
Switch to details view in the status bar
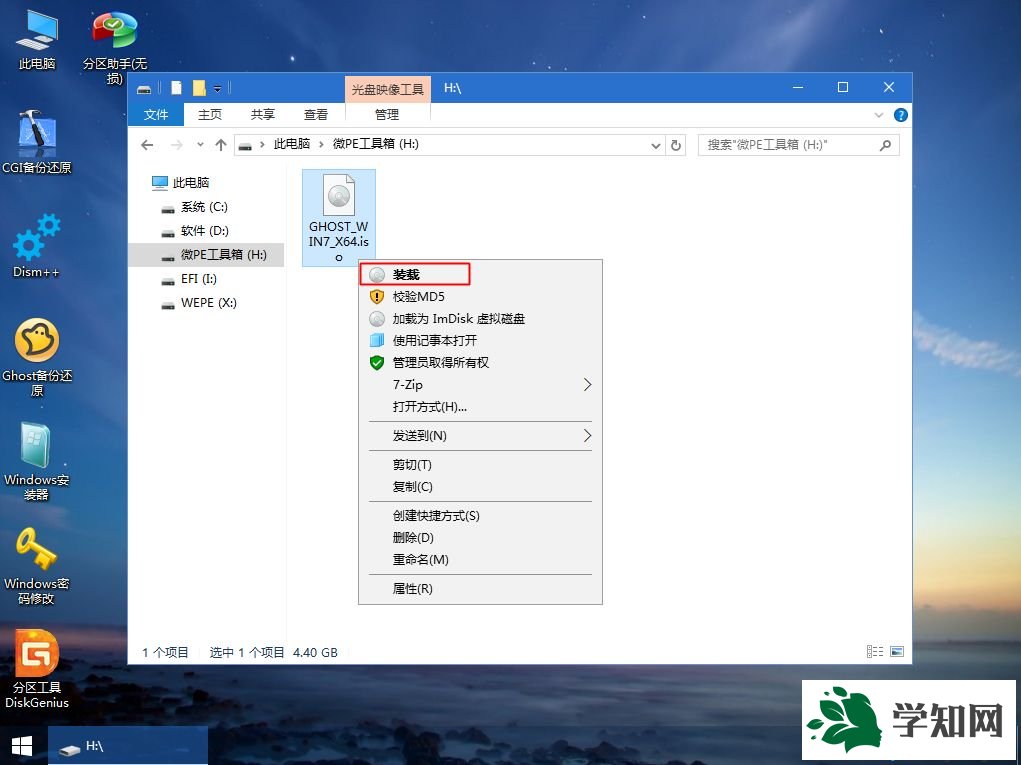tap(874, 651)
